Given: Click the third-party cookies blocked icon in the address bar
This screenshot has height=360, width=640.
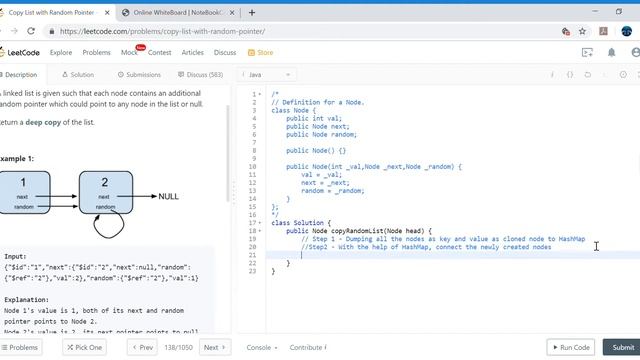Looking at the screenshot, I should pyautogui.click(x=566, y=31).
